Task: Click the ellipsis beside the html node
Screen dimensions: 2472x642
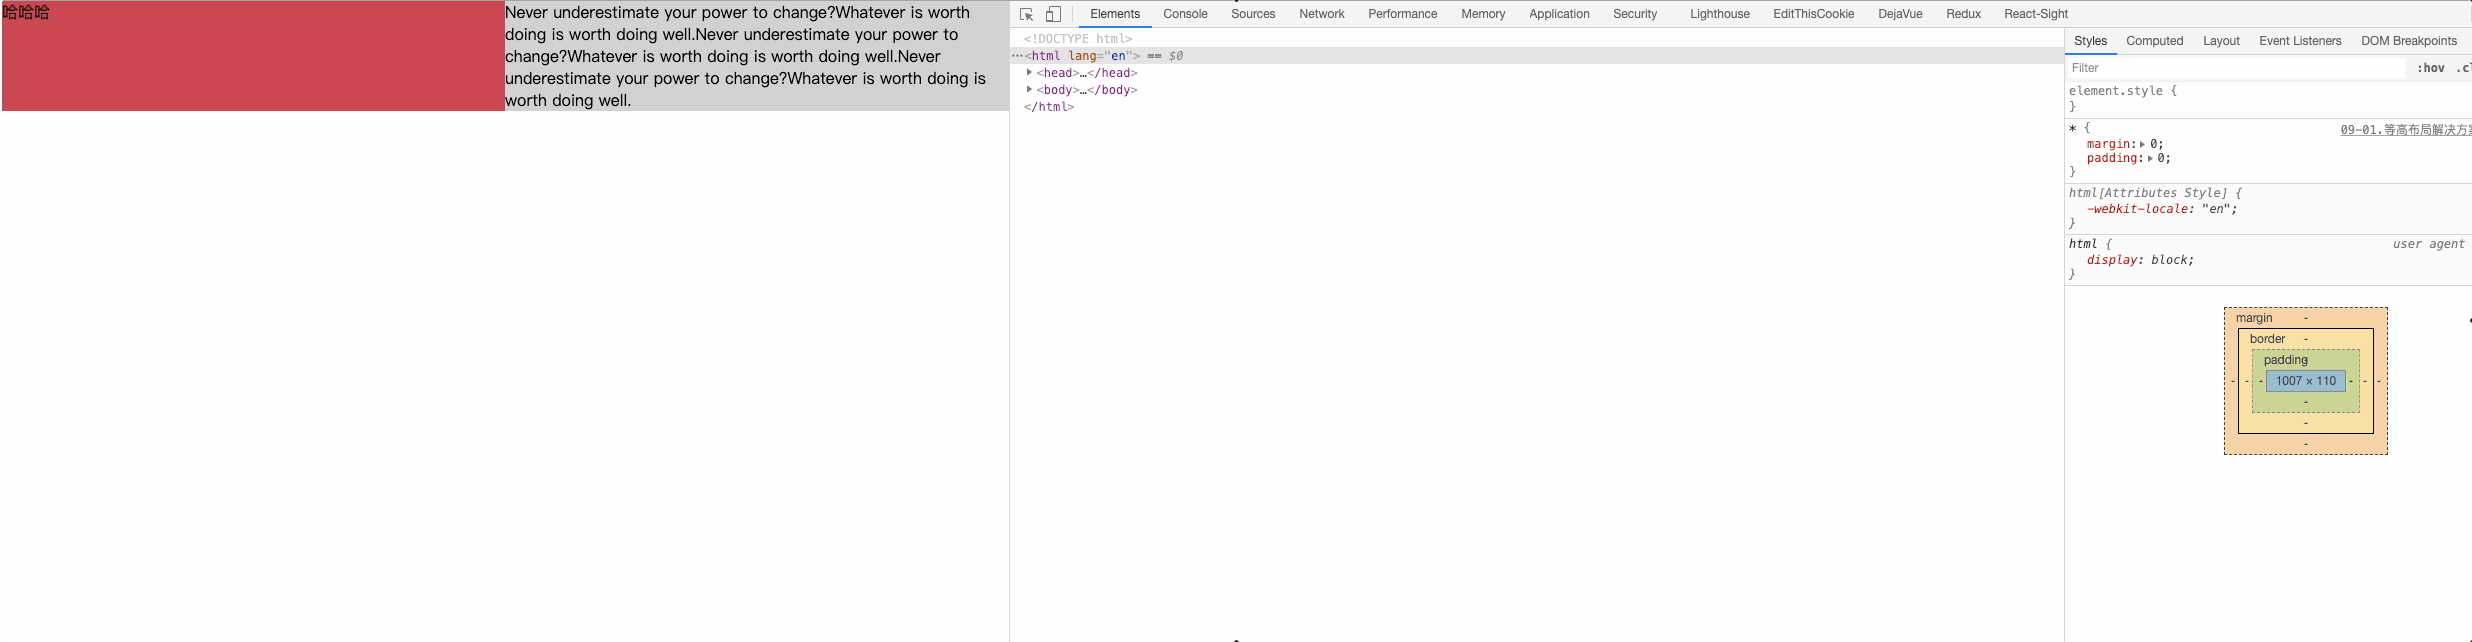Action: tap(1017, 56)
